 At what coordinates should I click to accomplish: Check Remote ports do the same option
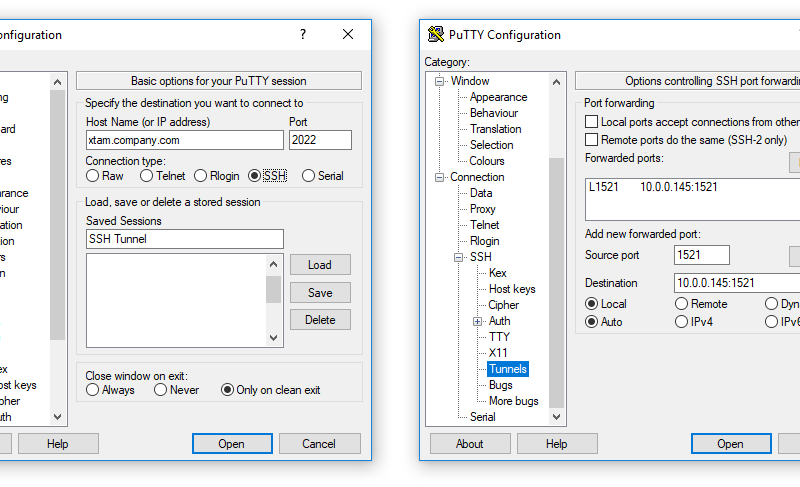coord(592,140)
